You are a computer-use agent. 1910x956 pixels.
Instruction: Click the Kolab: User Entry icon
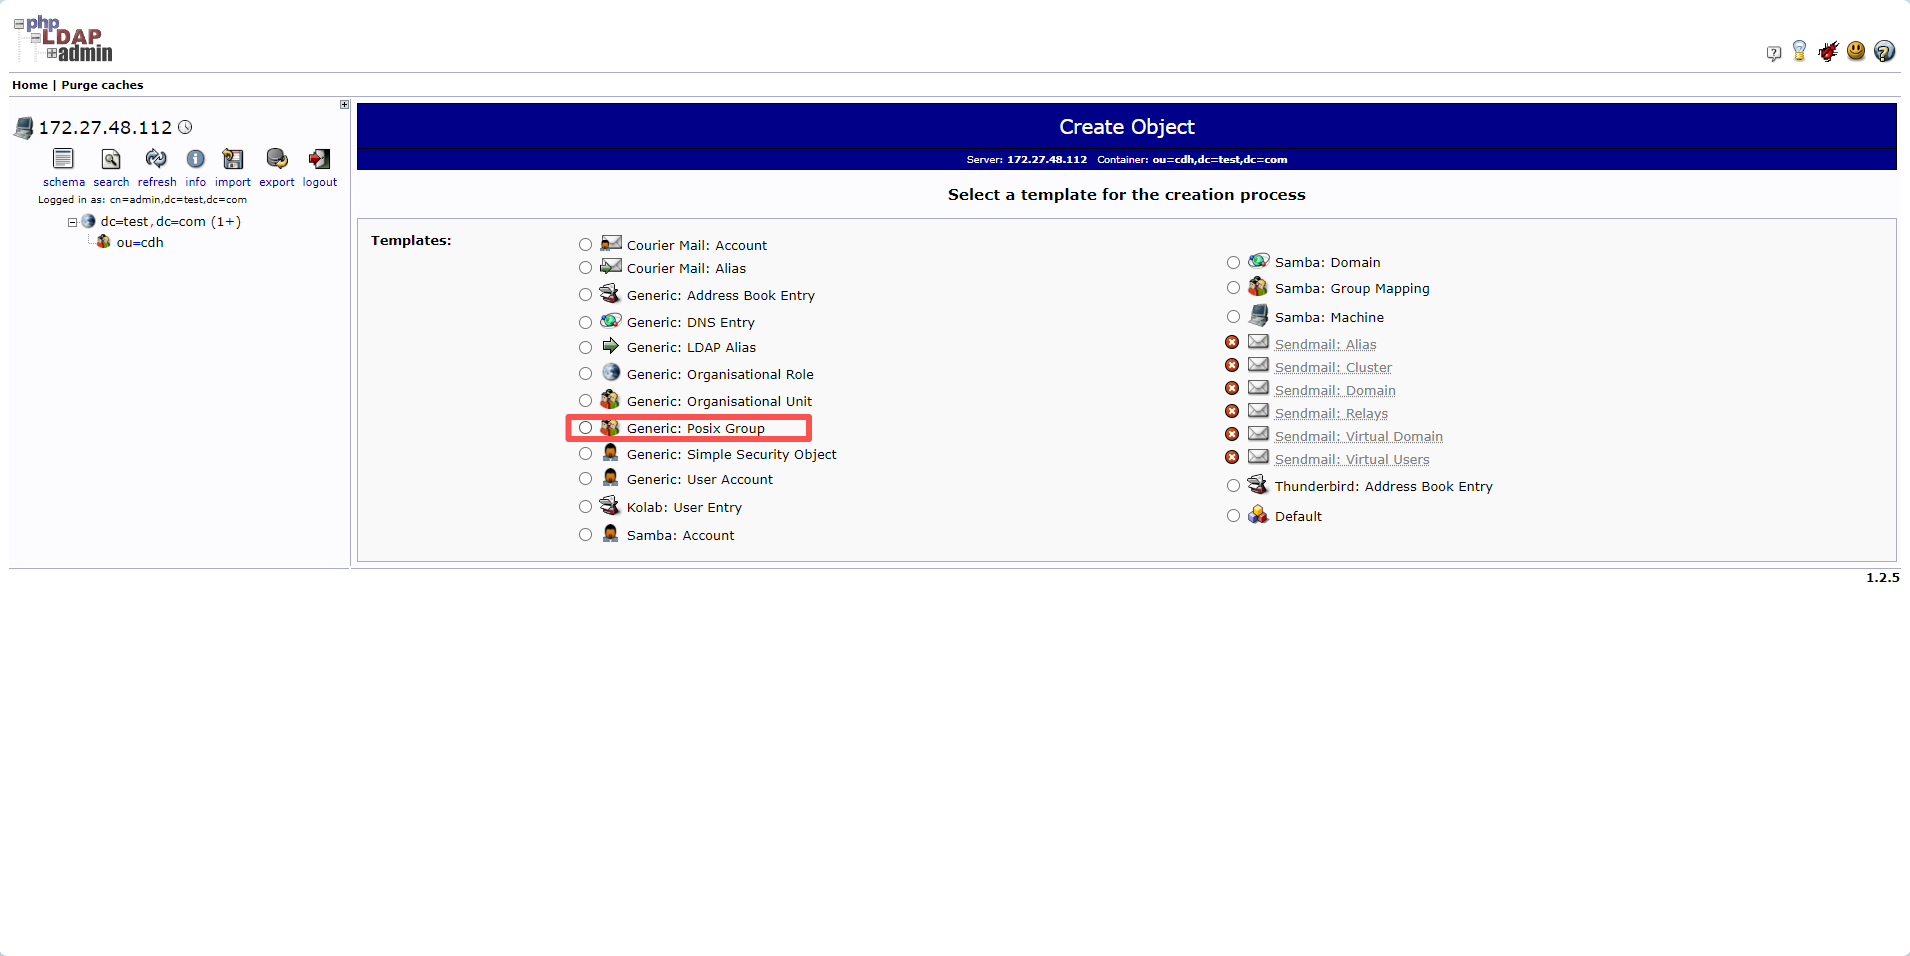pyautogui.click(x=610, y=505)
